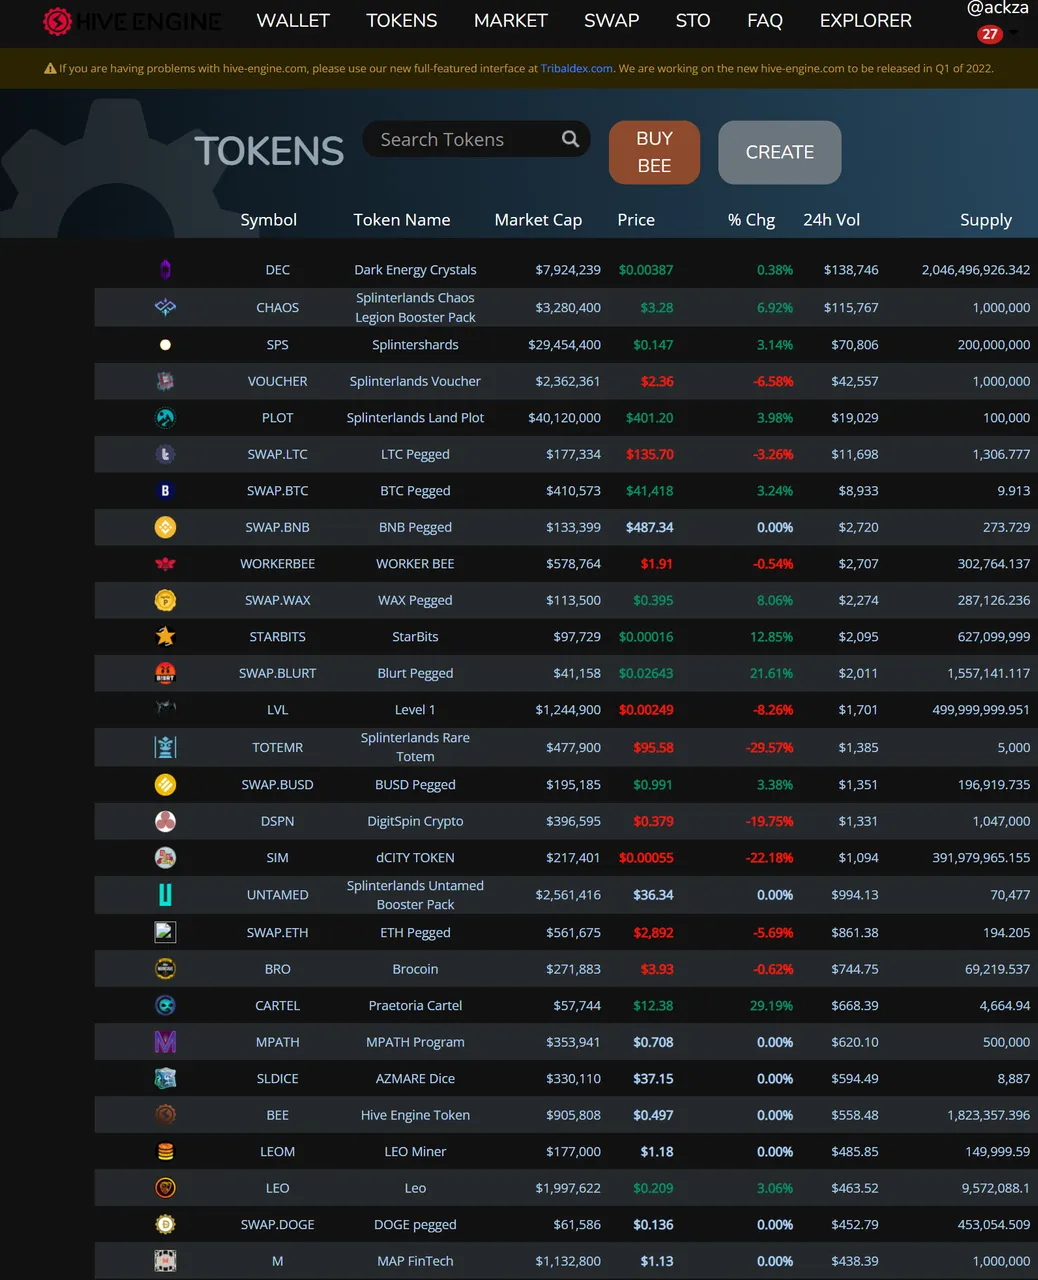Screen dimensions: 1038x1280
Task: Click the SWAP.BNB token icon
Action: 165,527
